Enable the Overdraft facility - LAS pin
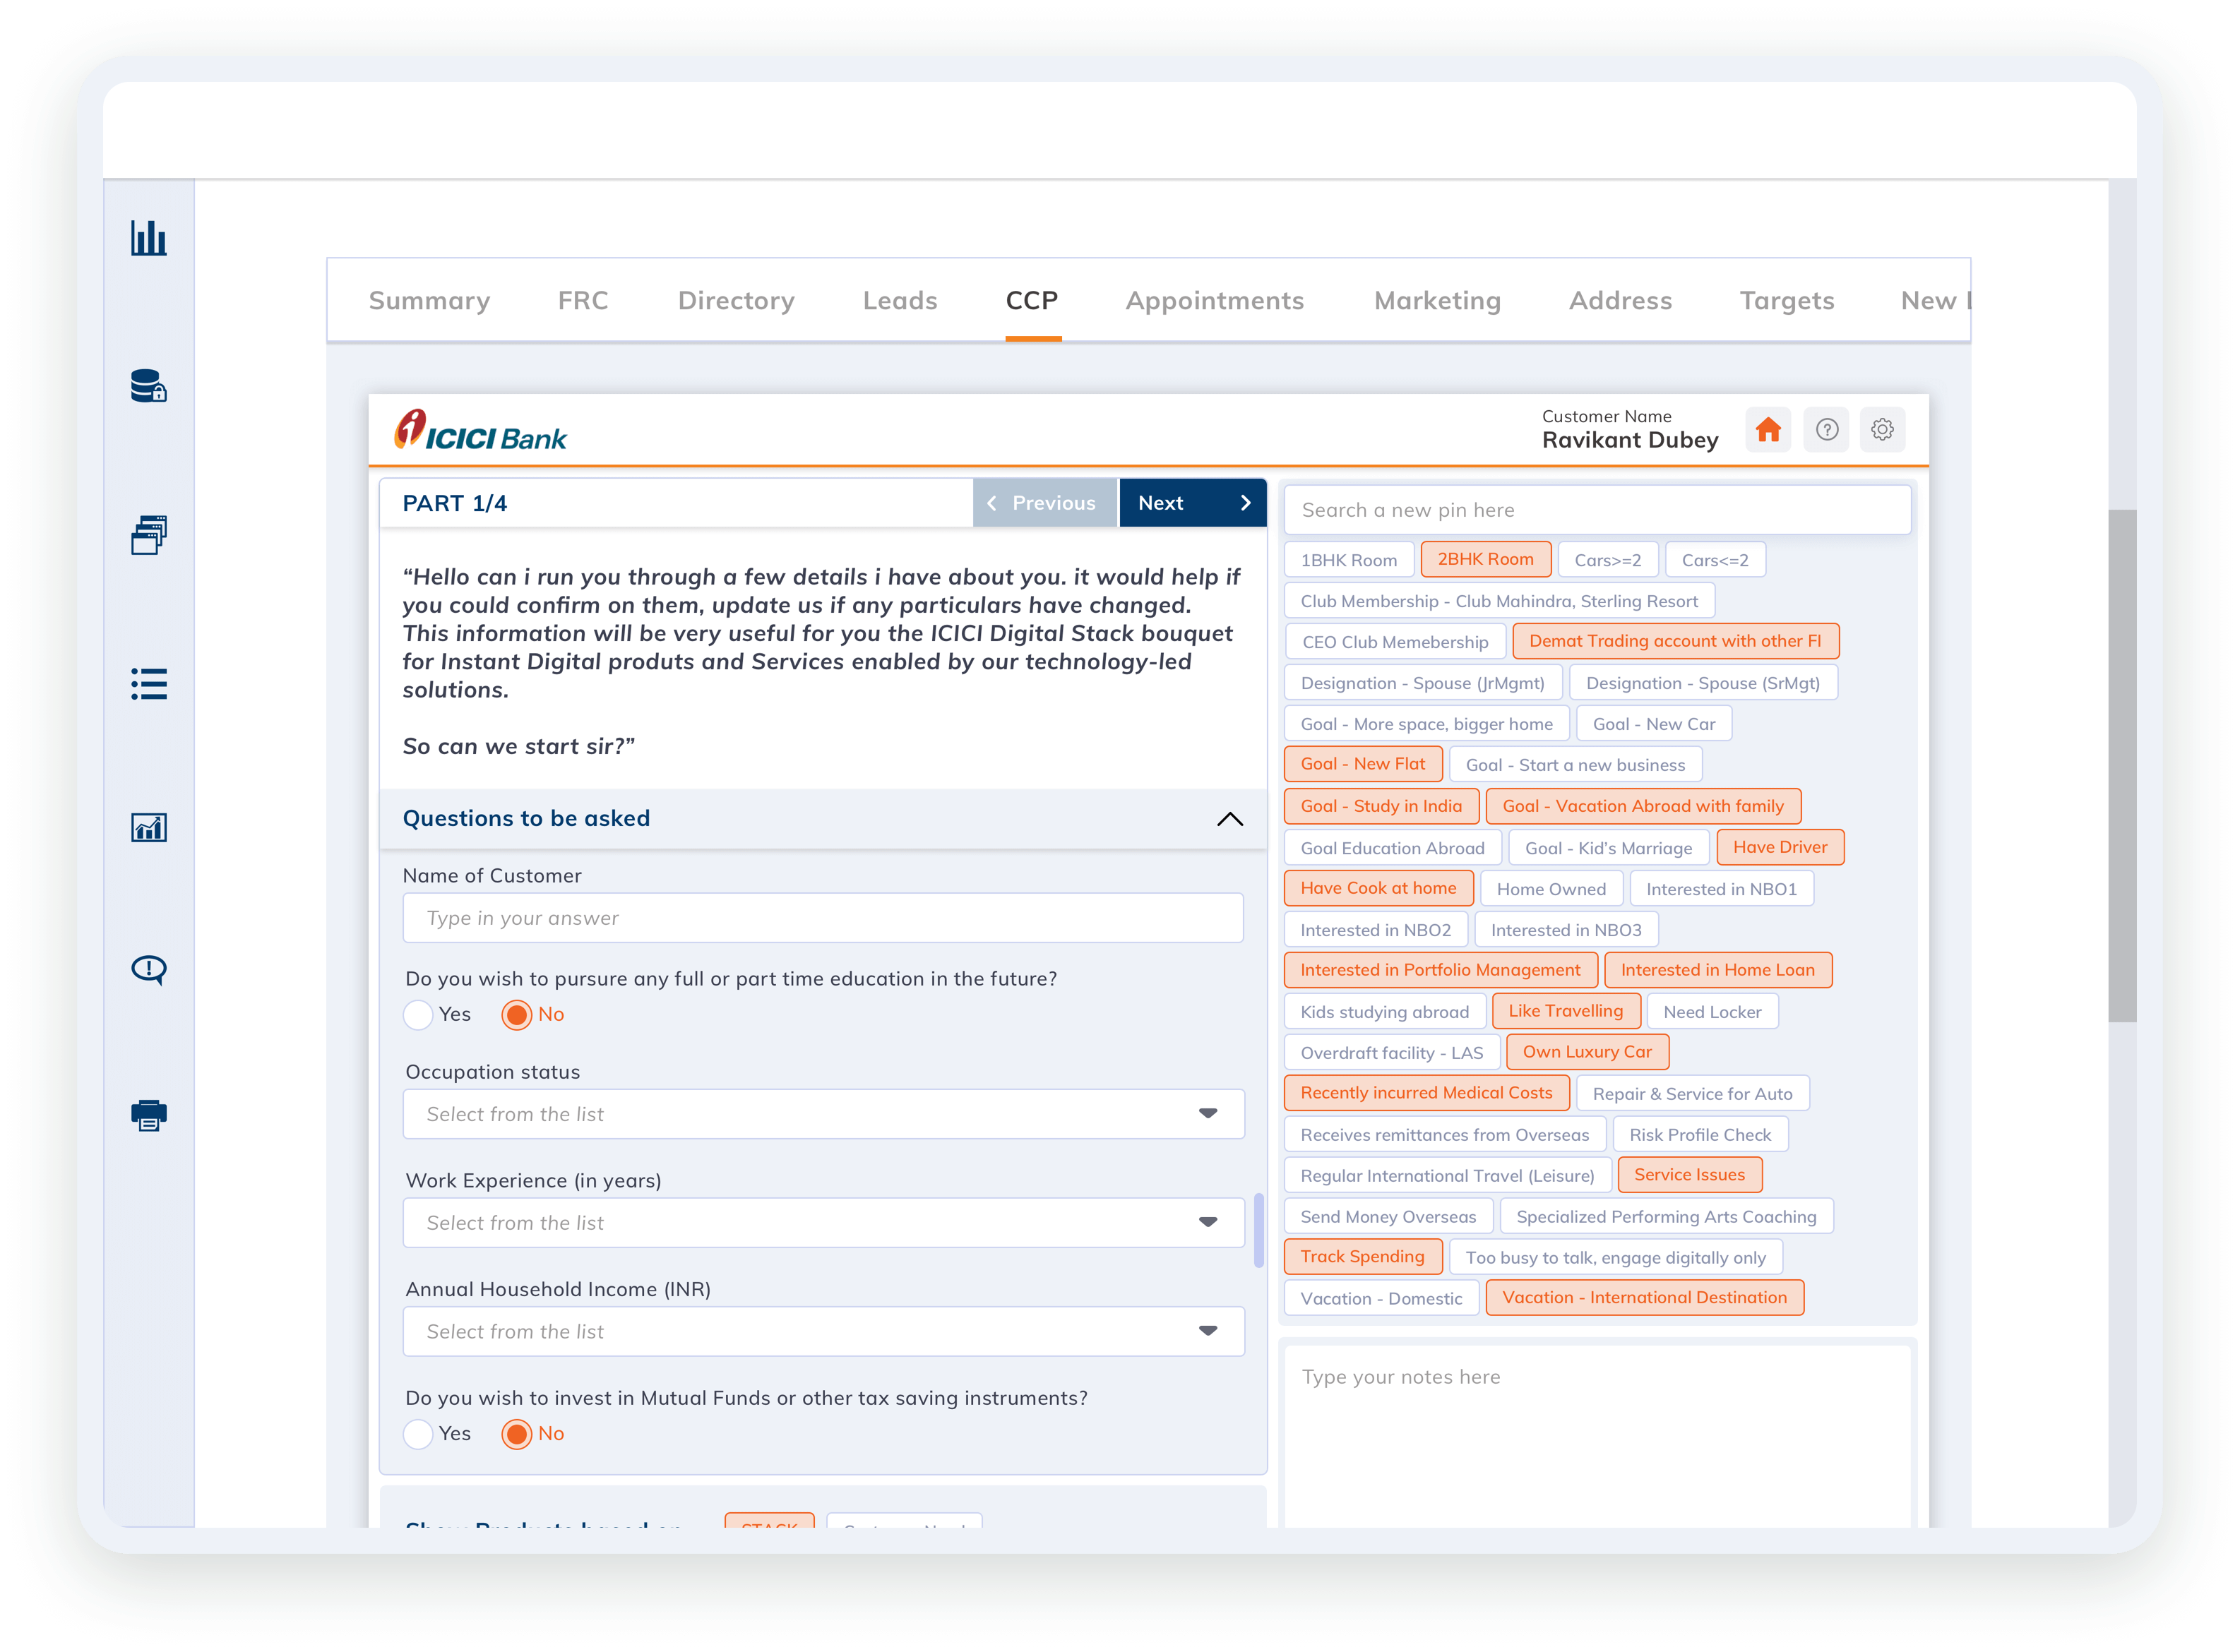 [x=1391, y=1053]
